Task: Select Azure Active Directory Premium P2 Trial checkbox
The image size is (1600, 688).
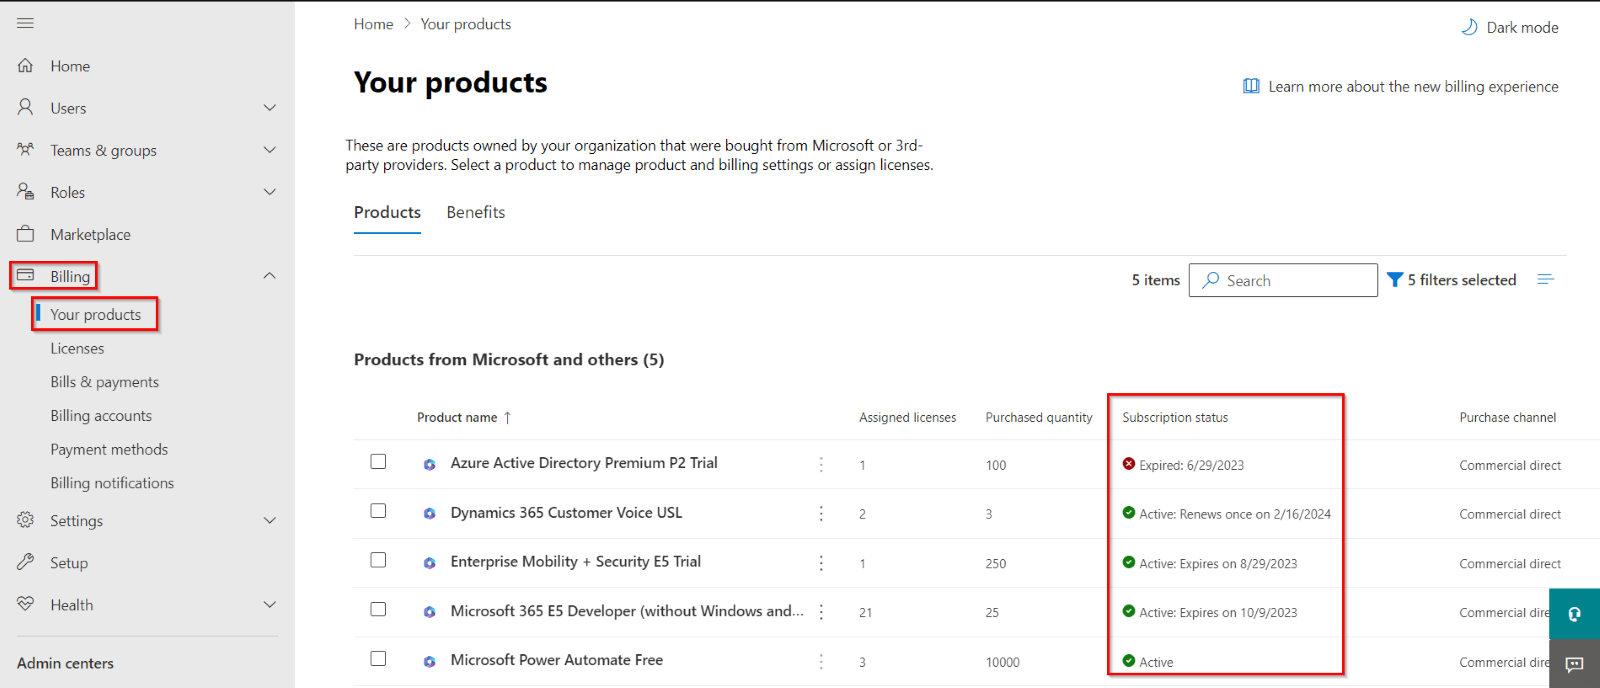Action: 378,462
